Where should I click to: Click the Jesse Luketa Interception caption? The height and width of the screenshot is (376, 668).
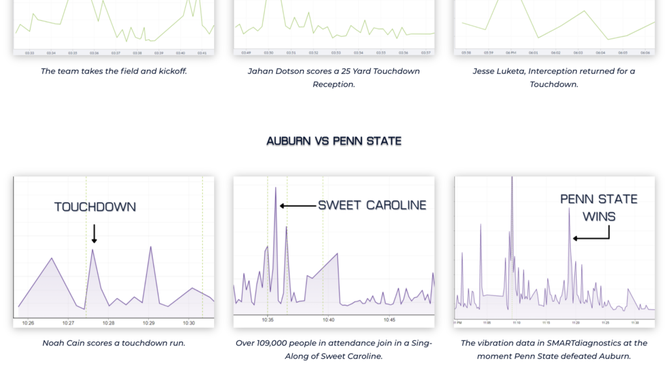click(554, 77)
